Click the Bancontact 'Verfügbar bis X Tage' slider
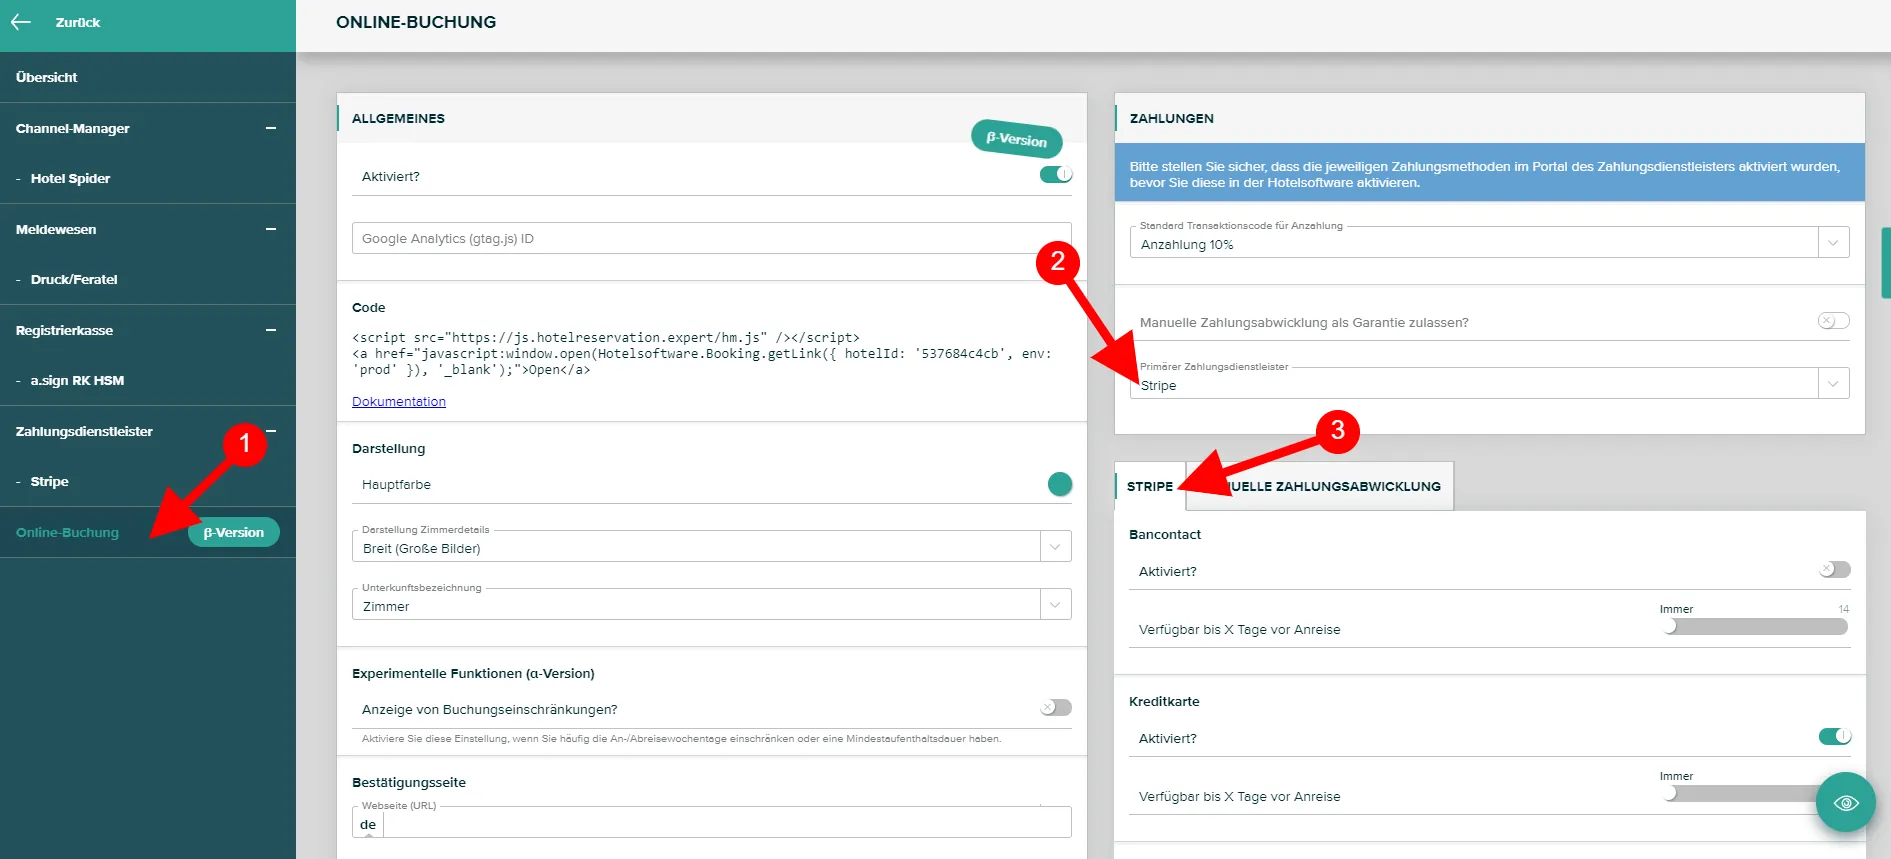Viewport: 1891px width, 859px height. (x=1757, y=627)
